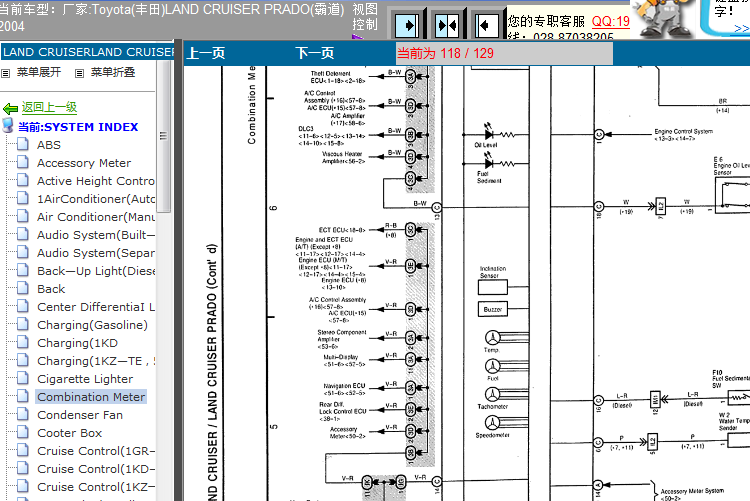The image size is (750, 501).
Task: Click the LAND CRUISER tab header
Action: tap(88, 52)
